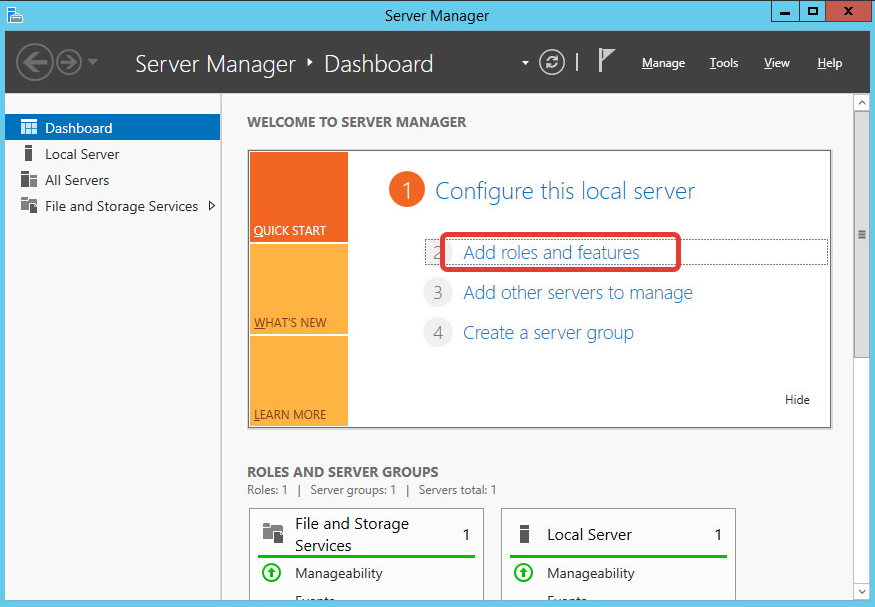Click green Manageability status icon under Local Server
Viewport: 875px width, 607px height.
[x=523, y=573]
